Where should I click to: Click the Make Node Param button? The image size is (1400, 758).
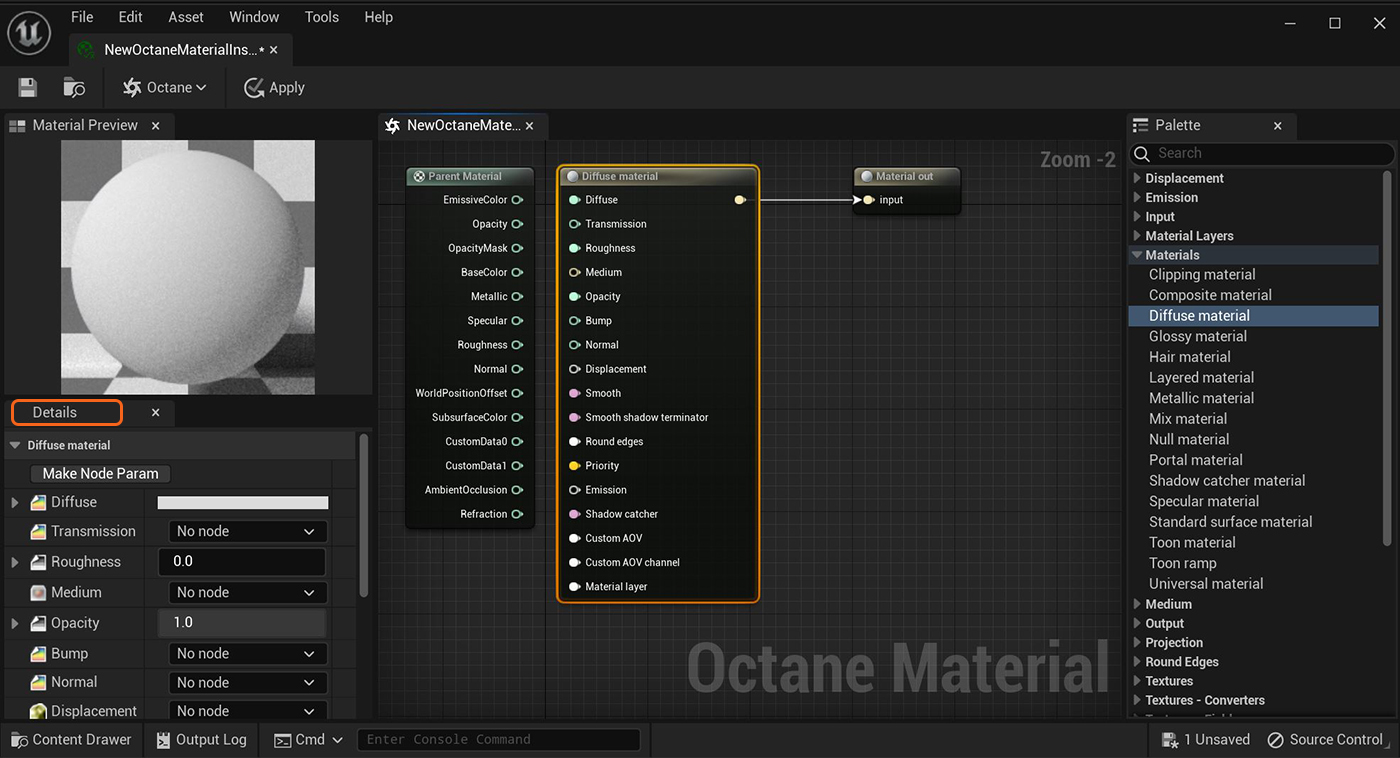[101, 474]
